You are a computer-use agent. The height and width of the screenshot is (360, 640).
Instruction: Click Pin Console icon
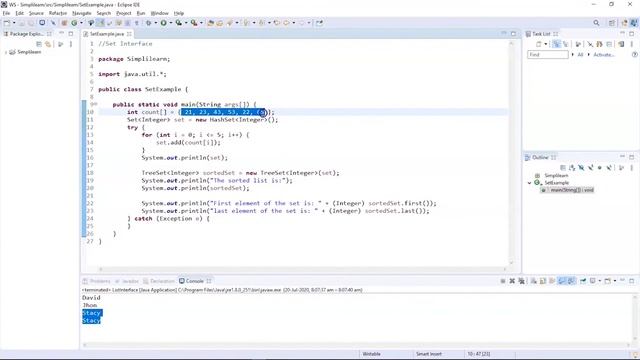(583, 281)
